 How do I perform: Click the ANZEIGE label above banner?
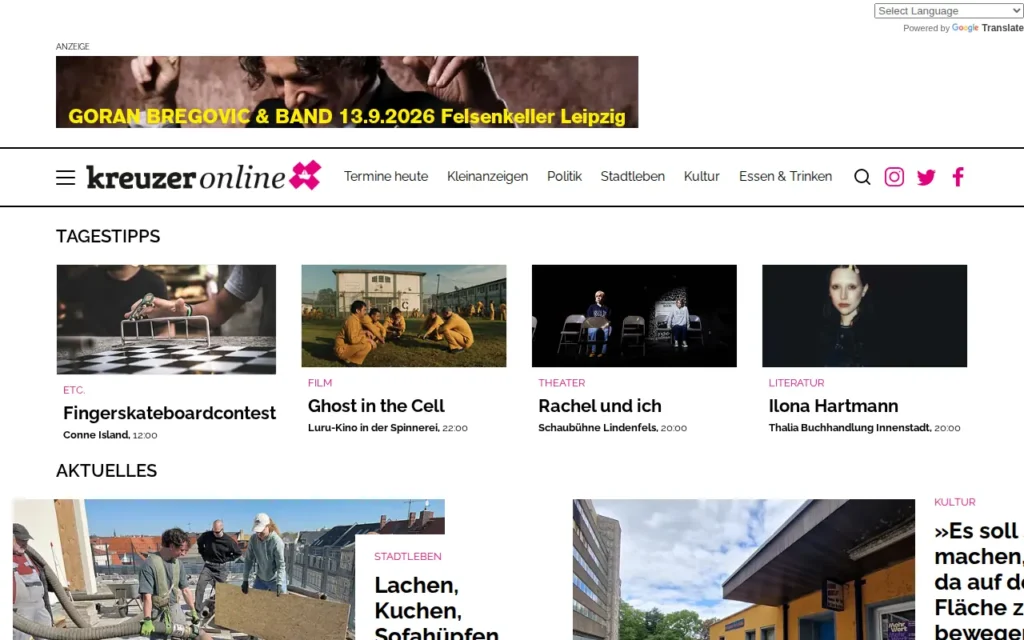tap(72, 46)
